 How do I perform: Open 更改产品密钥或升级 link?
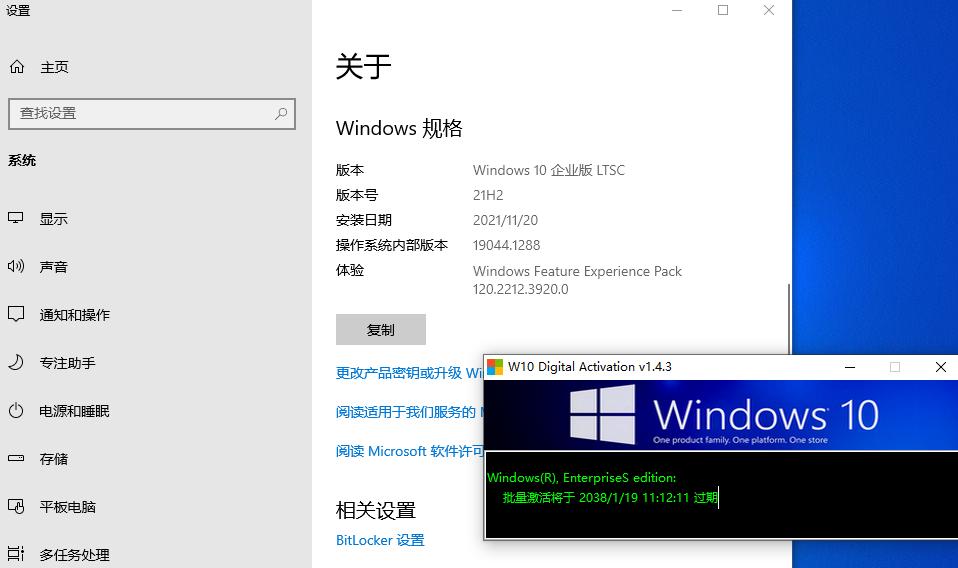point(409,373)
